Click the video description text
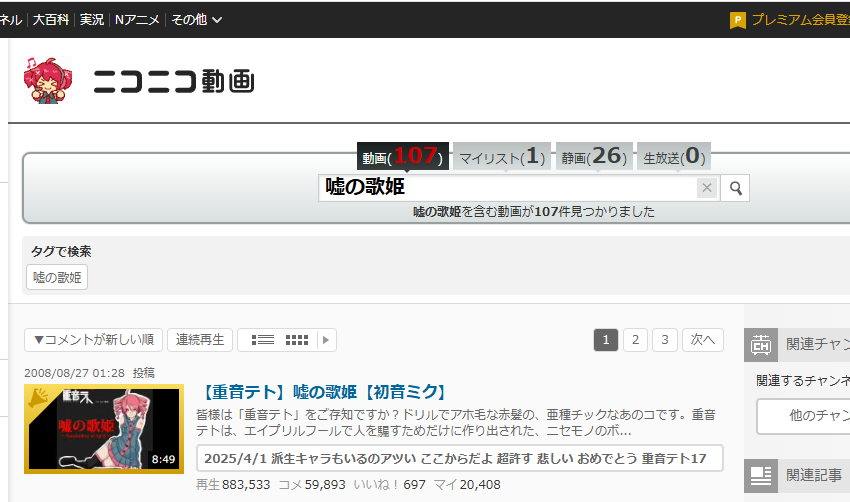 [456, 423]
